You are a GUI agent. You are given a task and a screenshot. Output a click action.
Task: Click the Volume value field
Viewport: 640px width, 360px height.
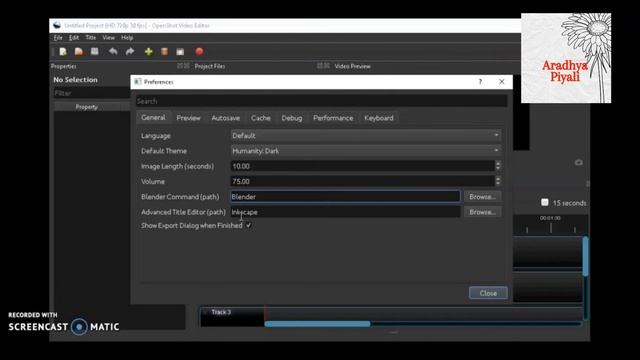coord(362,181)
